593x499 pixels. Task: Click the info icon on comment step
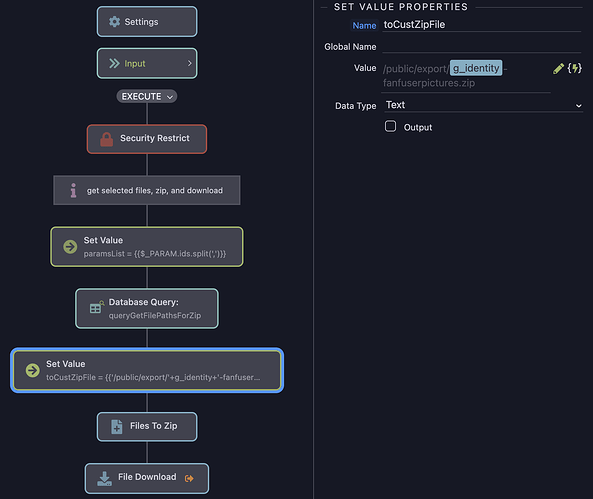pos(73,190)
